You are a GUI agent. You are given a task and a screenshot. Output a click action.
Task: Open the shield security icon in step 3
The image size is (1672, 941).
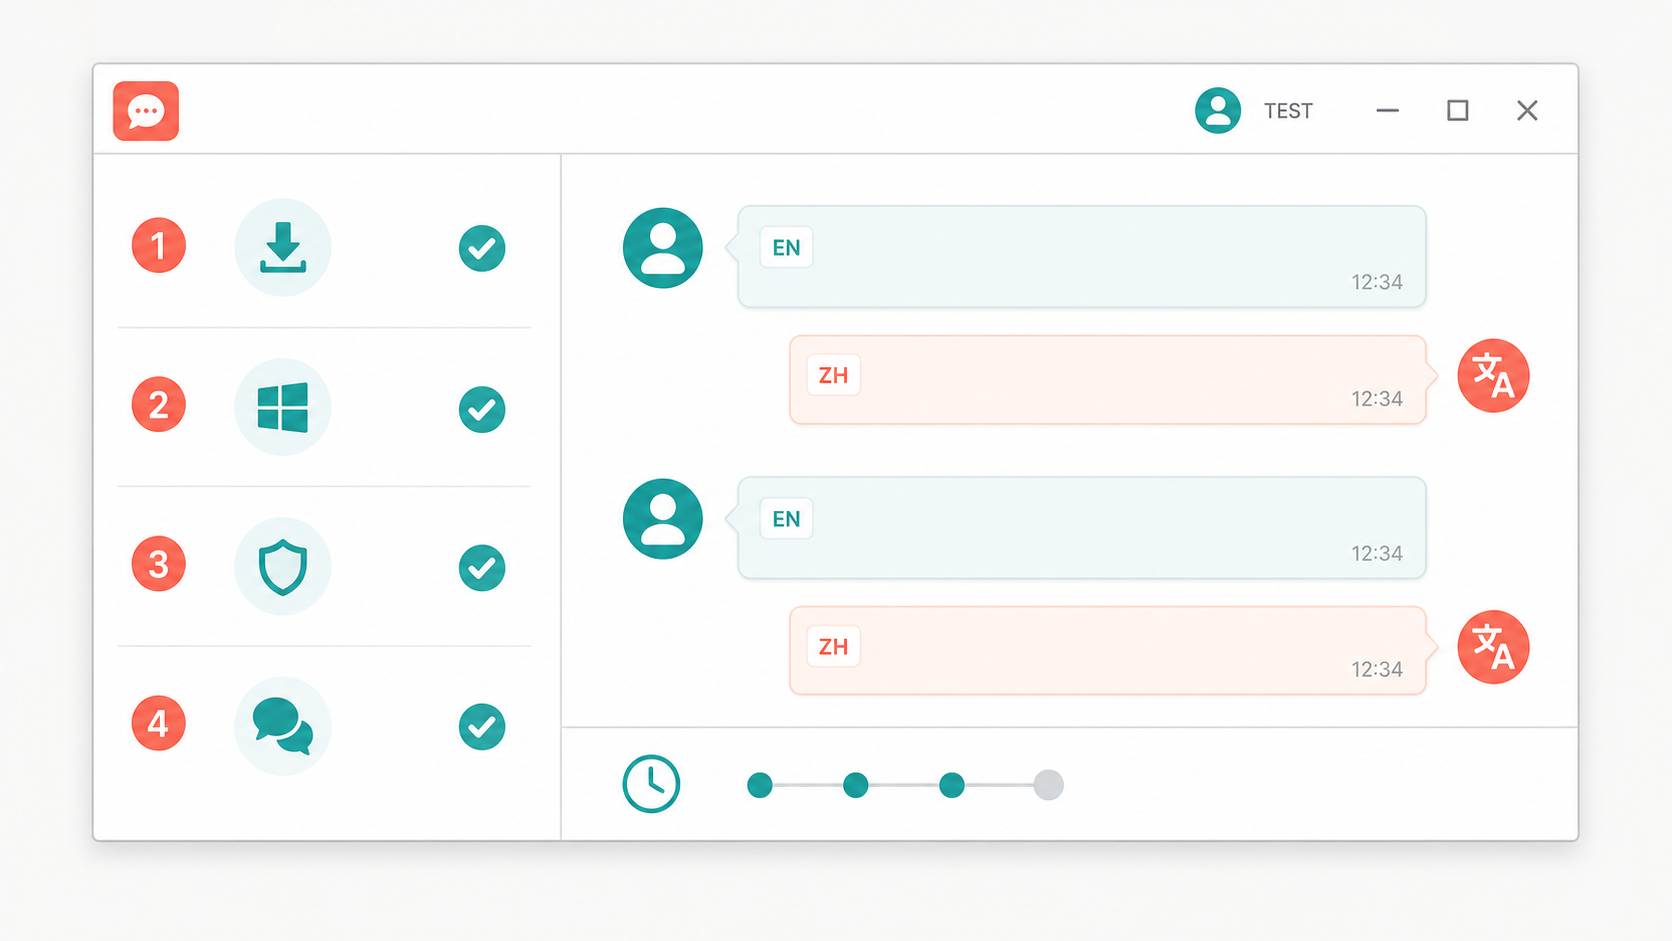(x=283, y=566)
